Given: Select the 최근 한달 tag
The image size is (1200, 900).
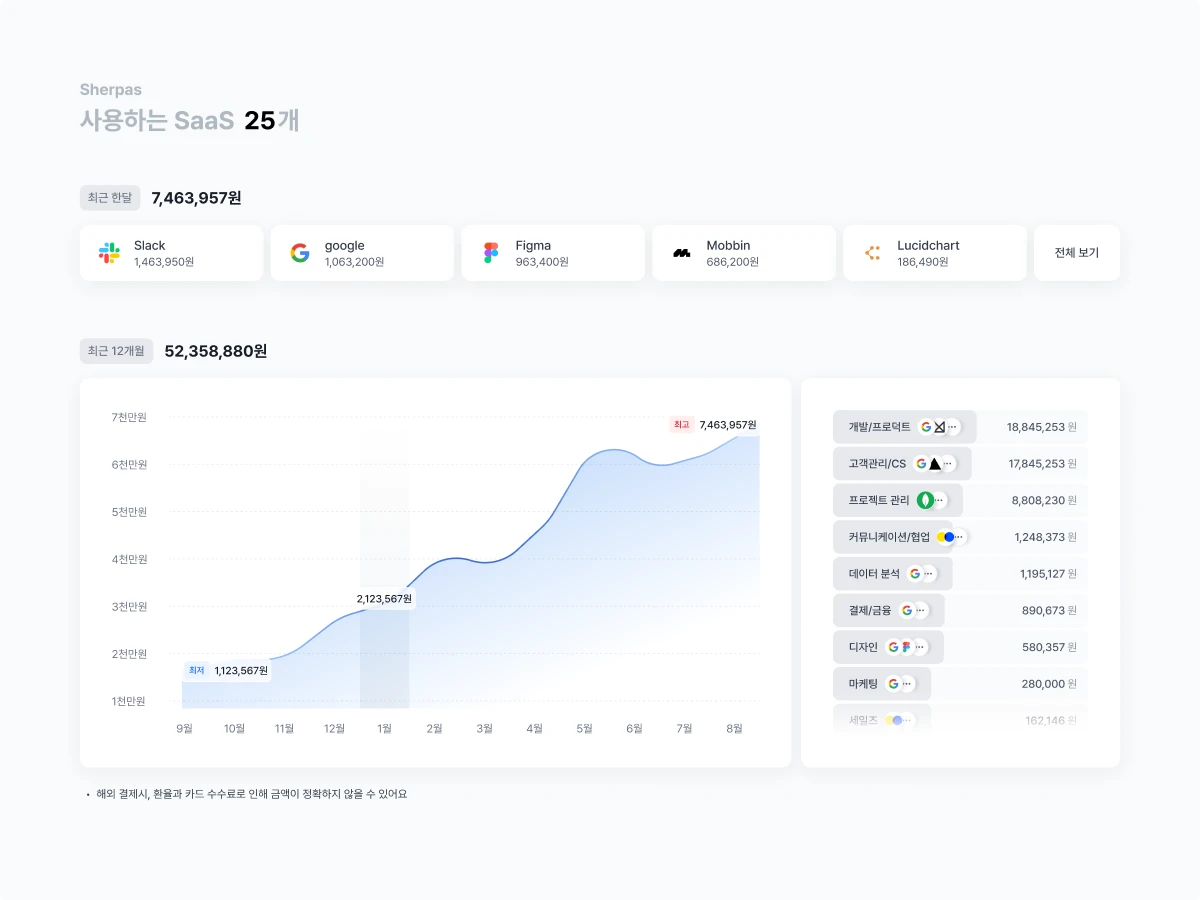Looking at the screenshot, I should coord(110,198).
